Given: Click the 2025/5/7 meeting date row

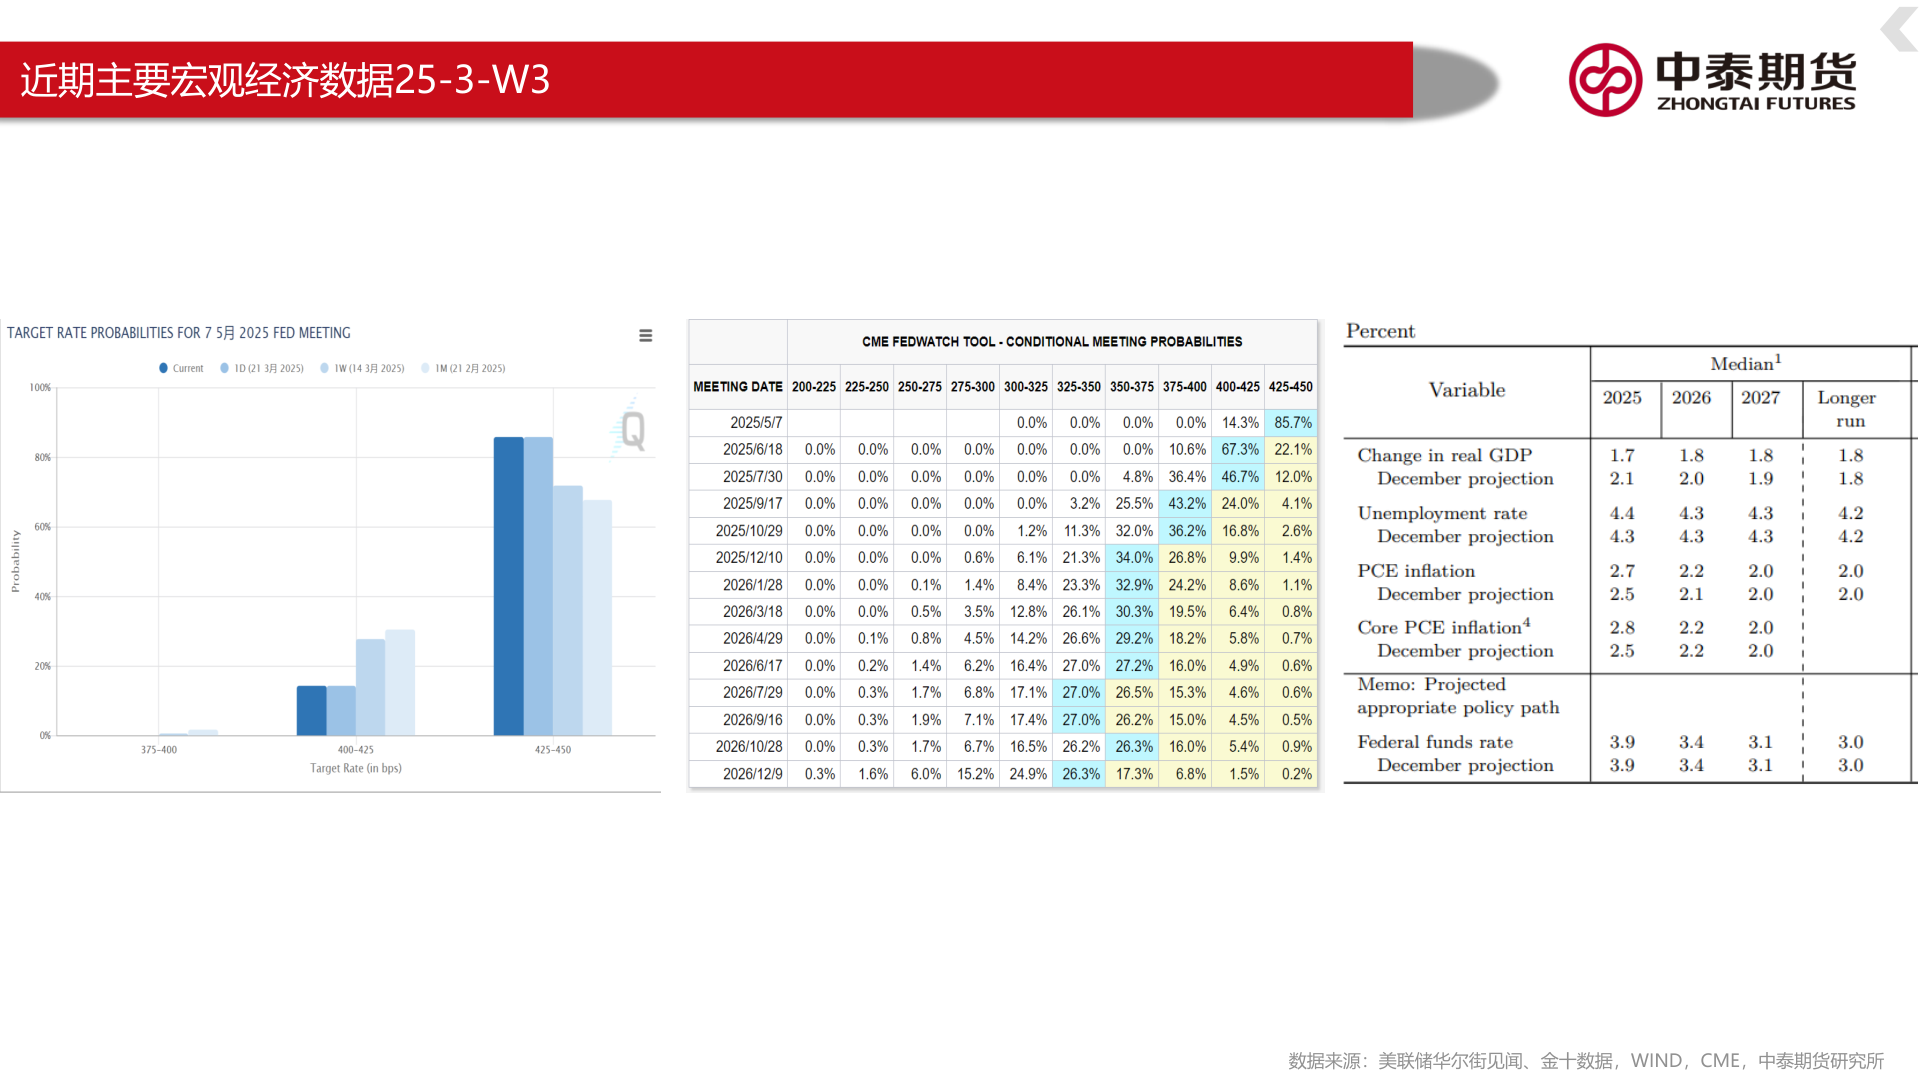Looking at the screenshot, I should tap(756, 423).
